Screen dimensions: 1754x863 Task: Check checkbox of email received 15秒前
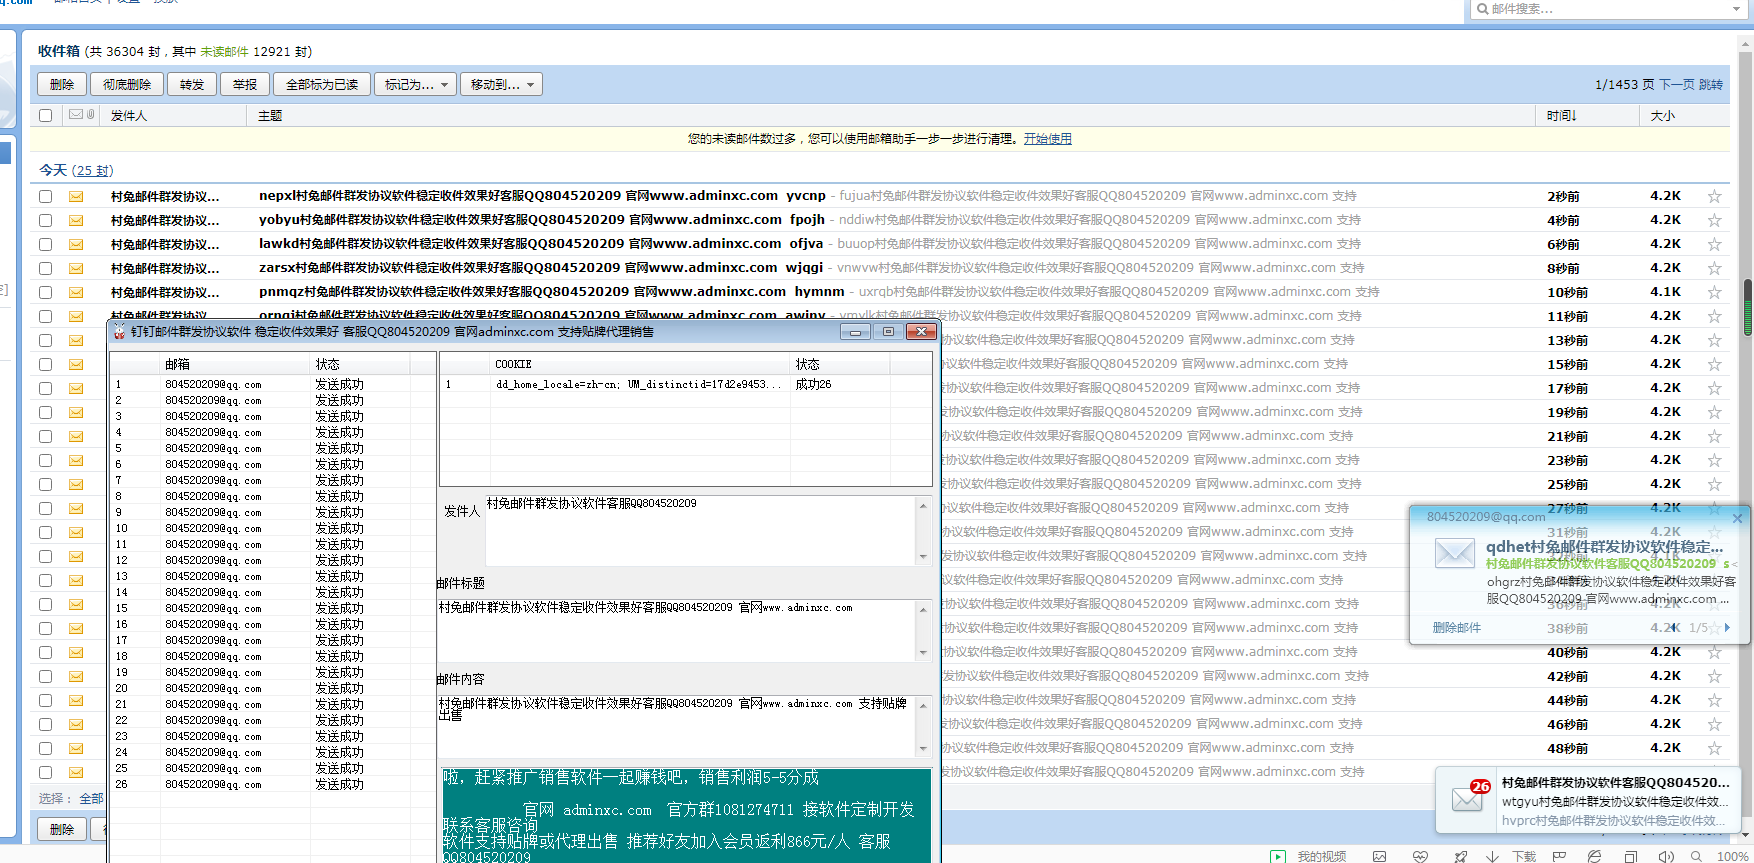click(x=45, y=364)
